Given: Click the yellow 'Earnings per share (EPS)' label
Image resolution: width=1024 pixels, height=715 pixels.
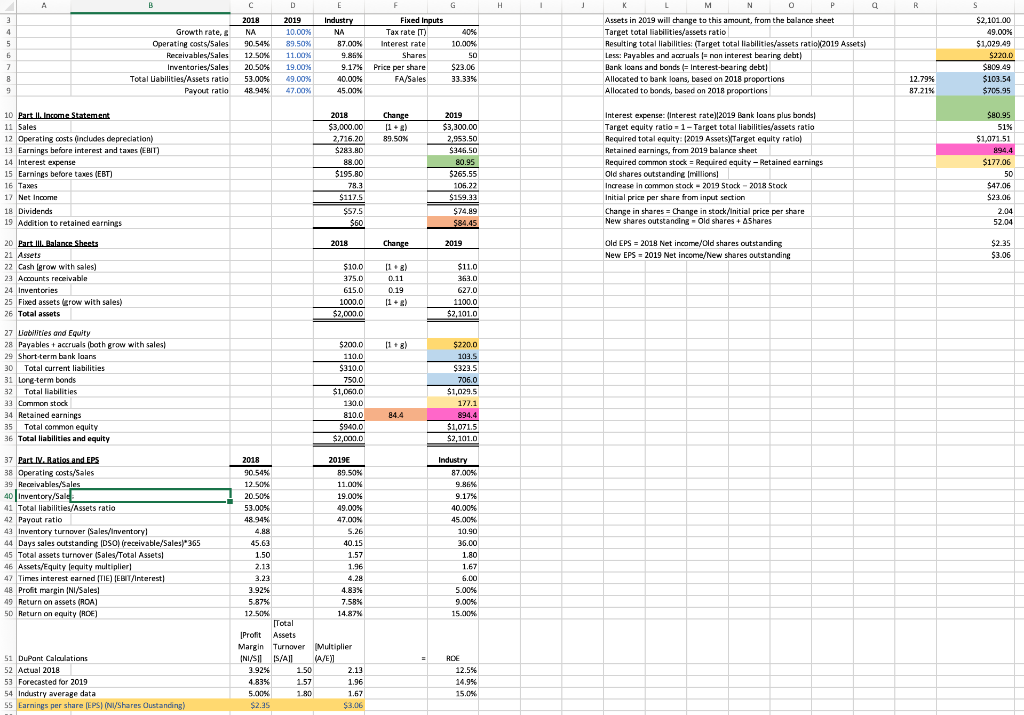Looking at the screenshot, I should tap(101, 706).
